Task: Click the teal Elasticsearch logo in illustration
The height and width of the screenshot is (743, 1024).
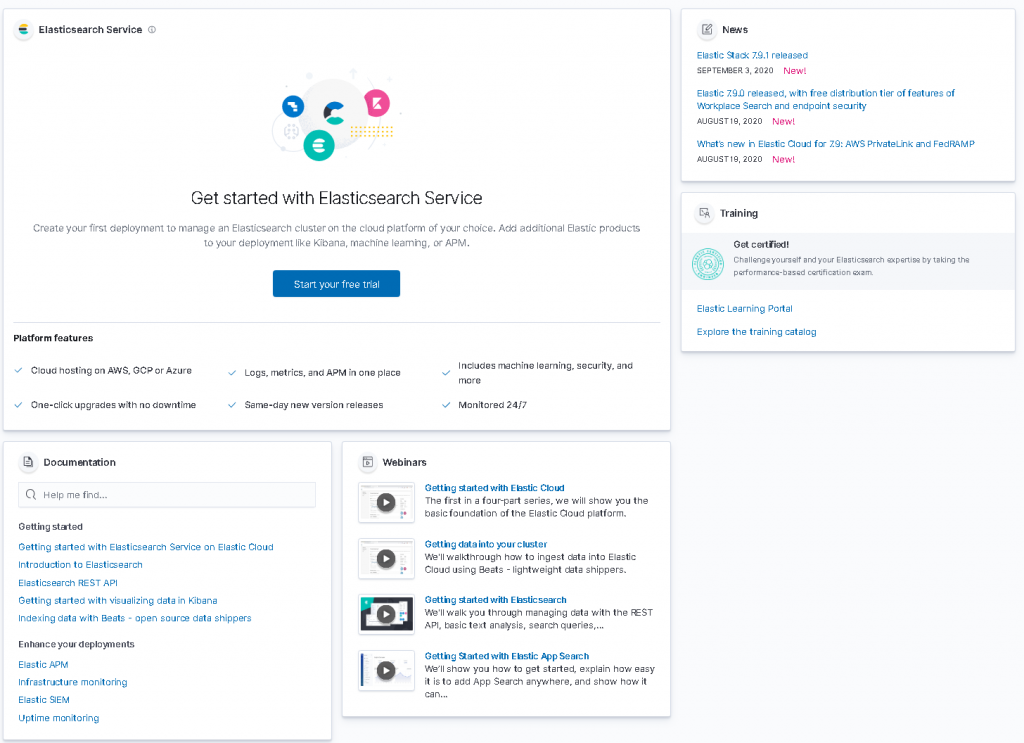Action: 319,145
